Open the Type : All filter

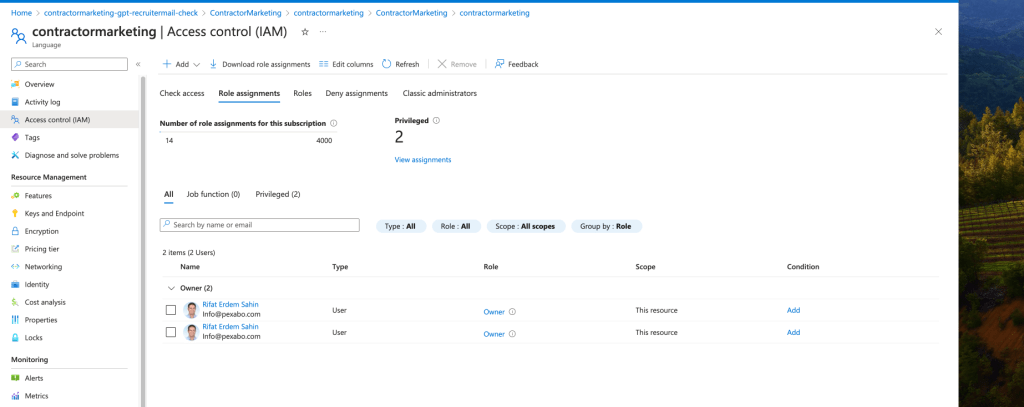click(401, 226)
